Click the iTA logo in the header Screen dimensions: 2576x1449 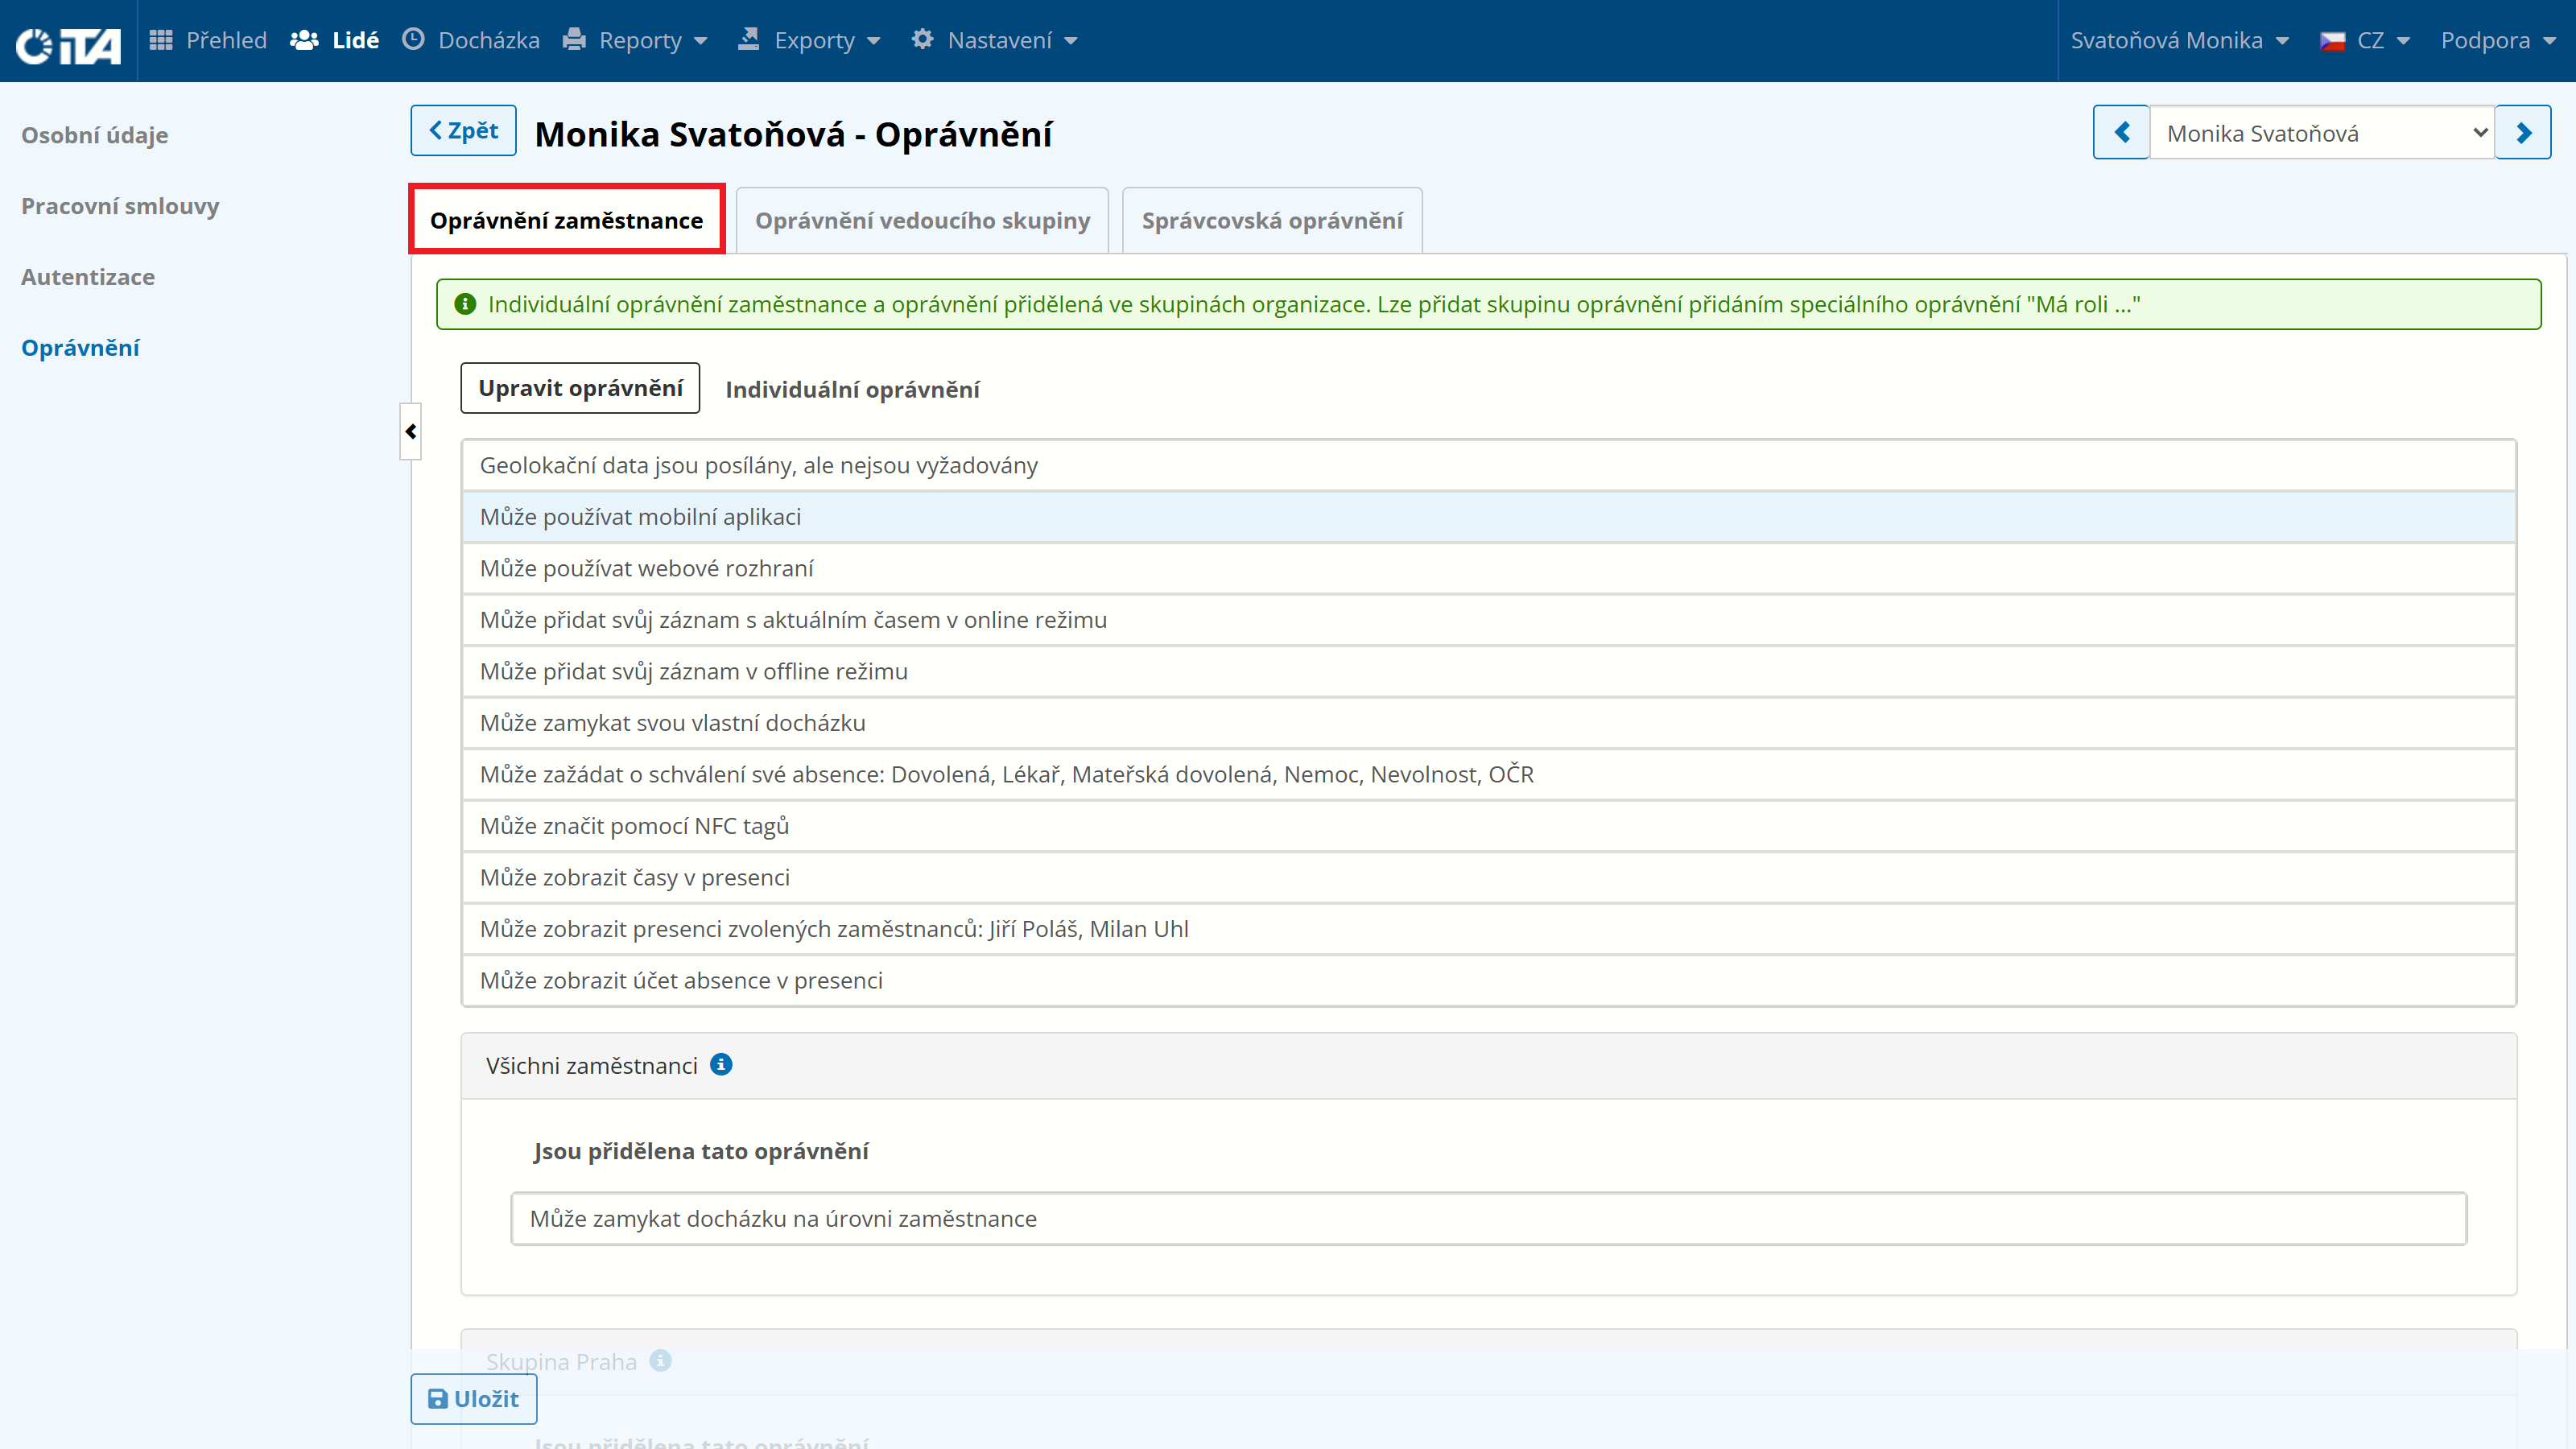tap(68, 44)
